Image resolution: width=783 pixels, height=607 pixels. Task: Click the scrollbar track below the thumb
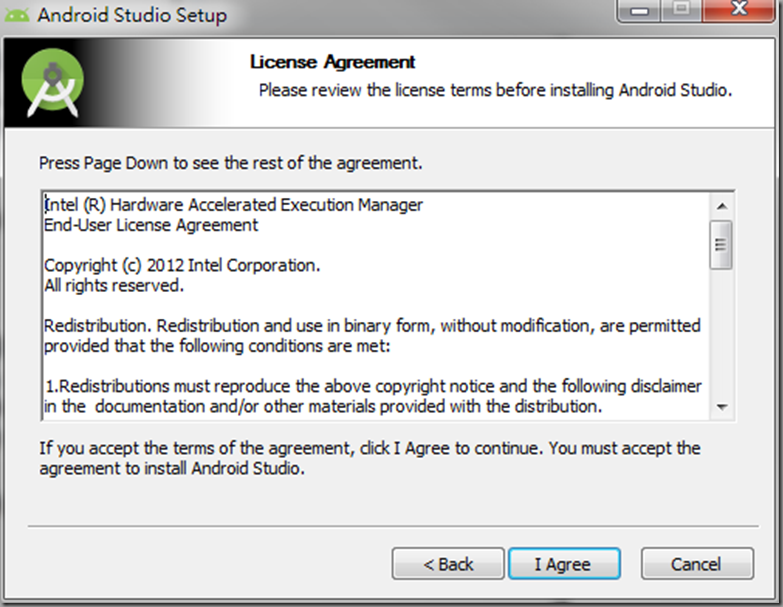pos(721,332)
